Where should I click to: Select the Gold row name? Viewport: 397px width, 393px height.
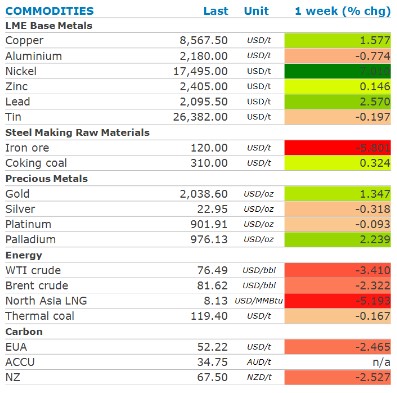click(x=17, y=194)
